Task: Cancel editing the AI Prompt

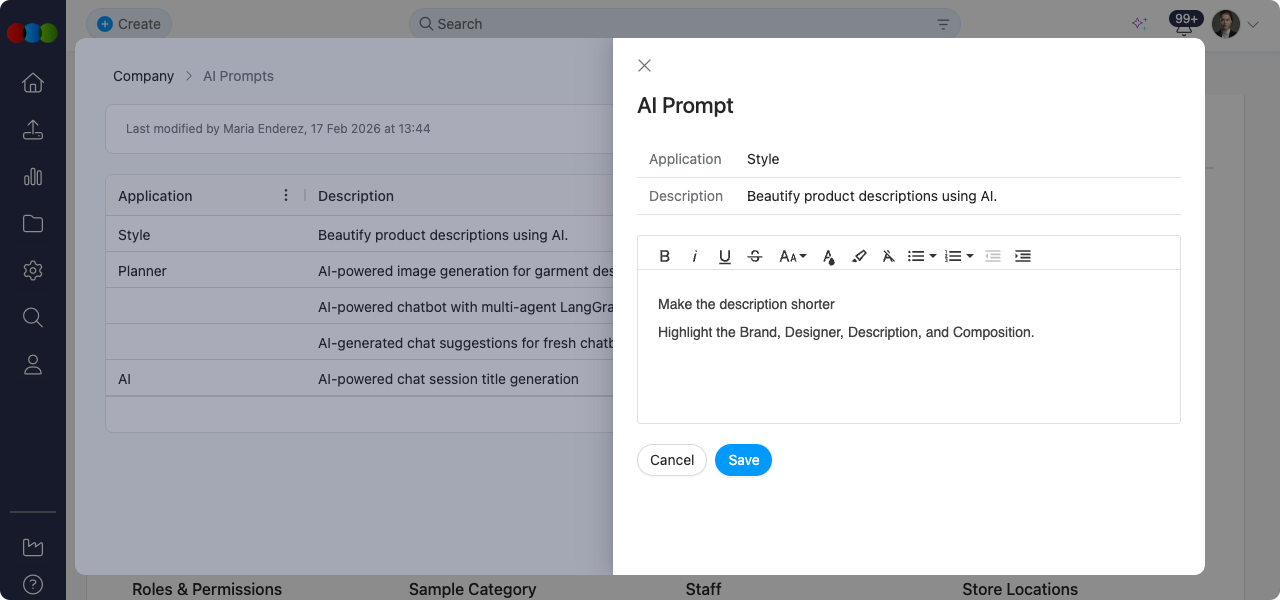Action: coord(671,460)
